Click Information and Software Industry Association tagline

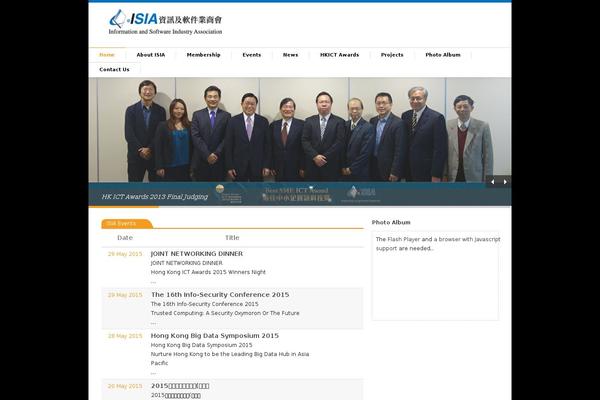coord(165,32)
